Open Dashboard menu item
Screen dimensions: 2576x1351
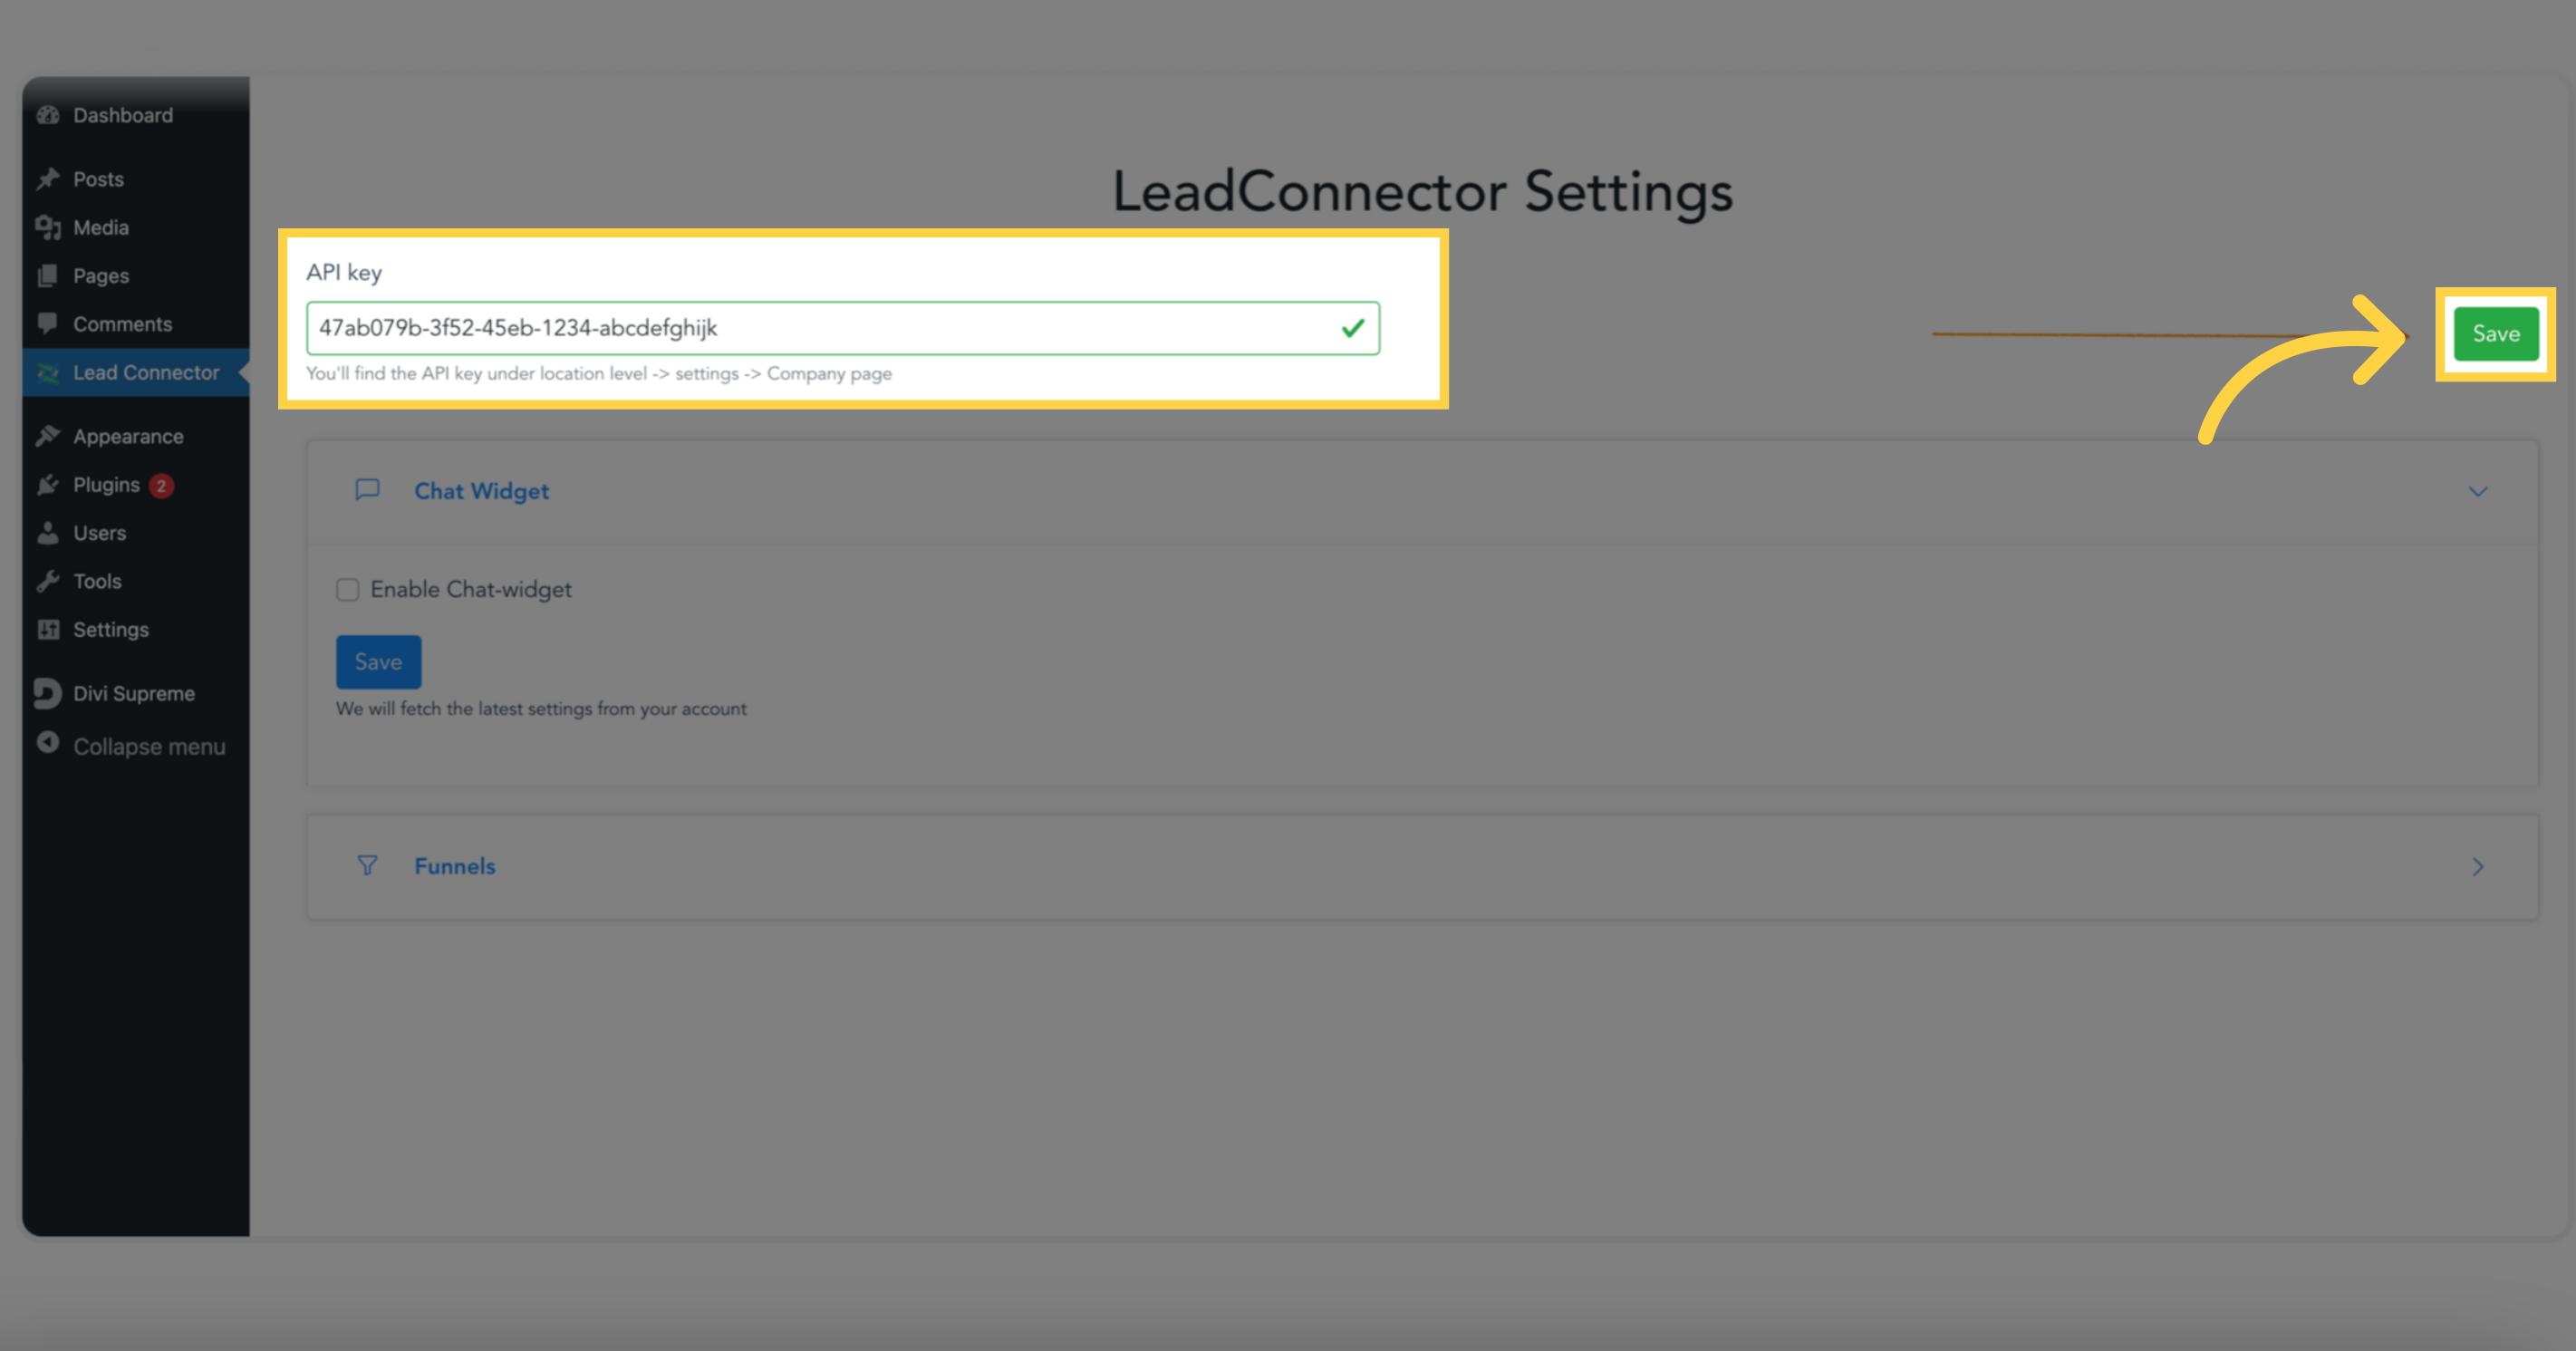tap(136, 115)
